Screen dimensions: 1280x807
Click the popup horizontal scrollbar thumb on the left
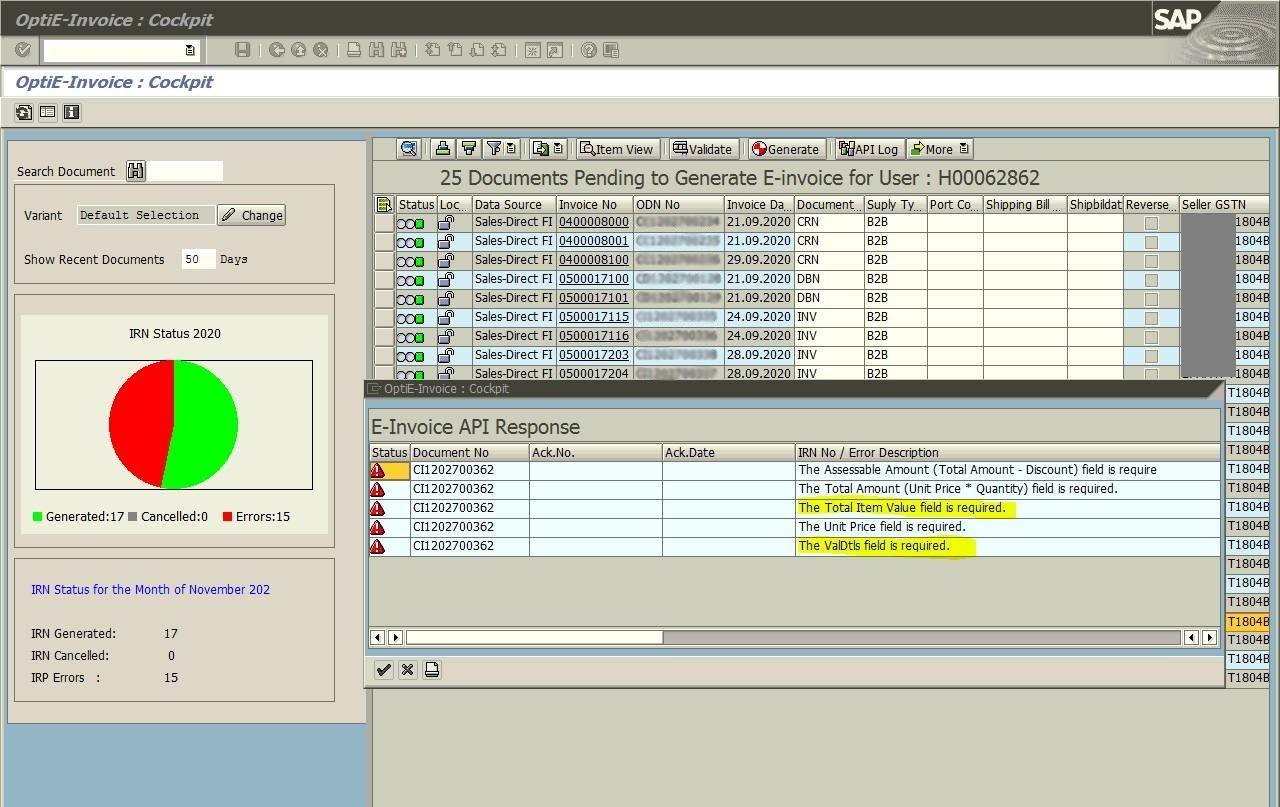[x=534, y=637]
